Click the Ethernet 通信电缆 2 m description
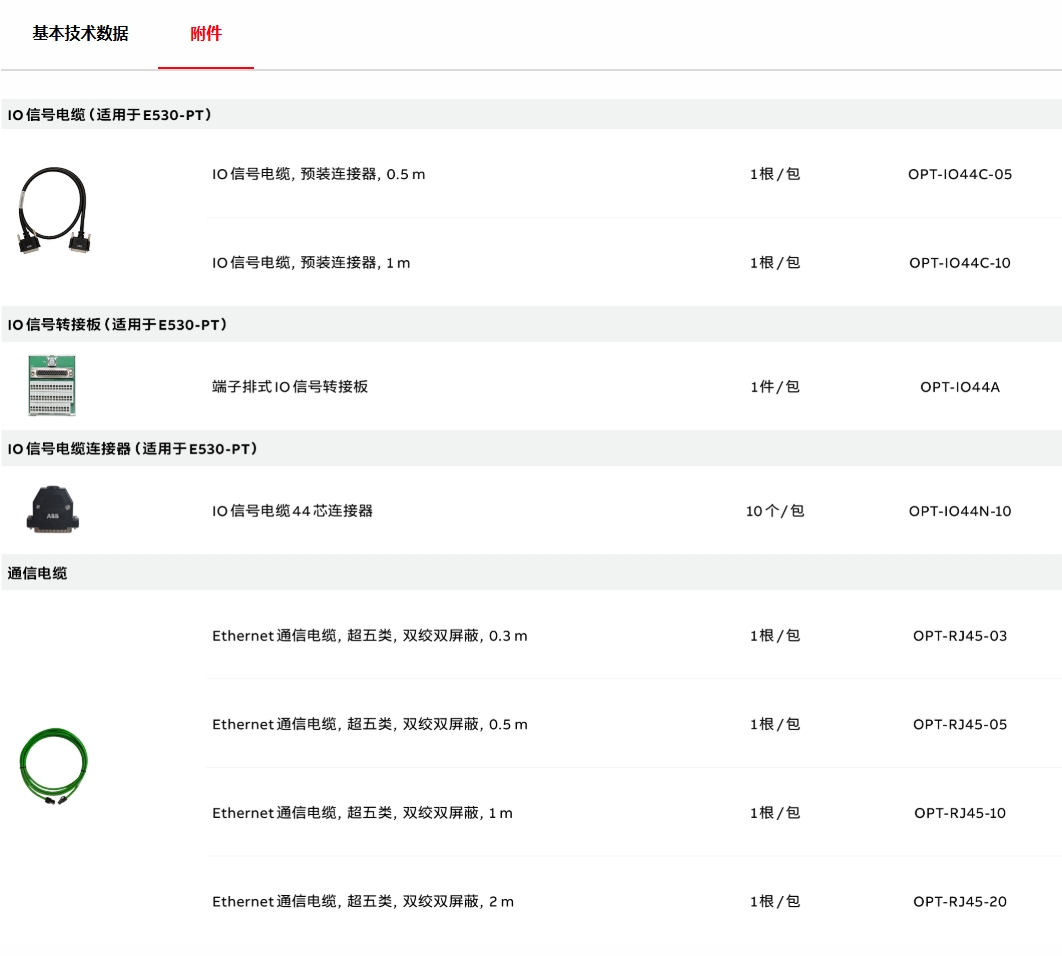 [x=362, y=902]
